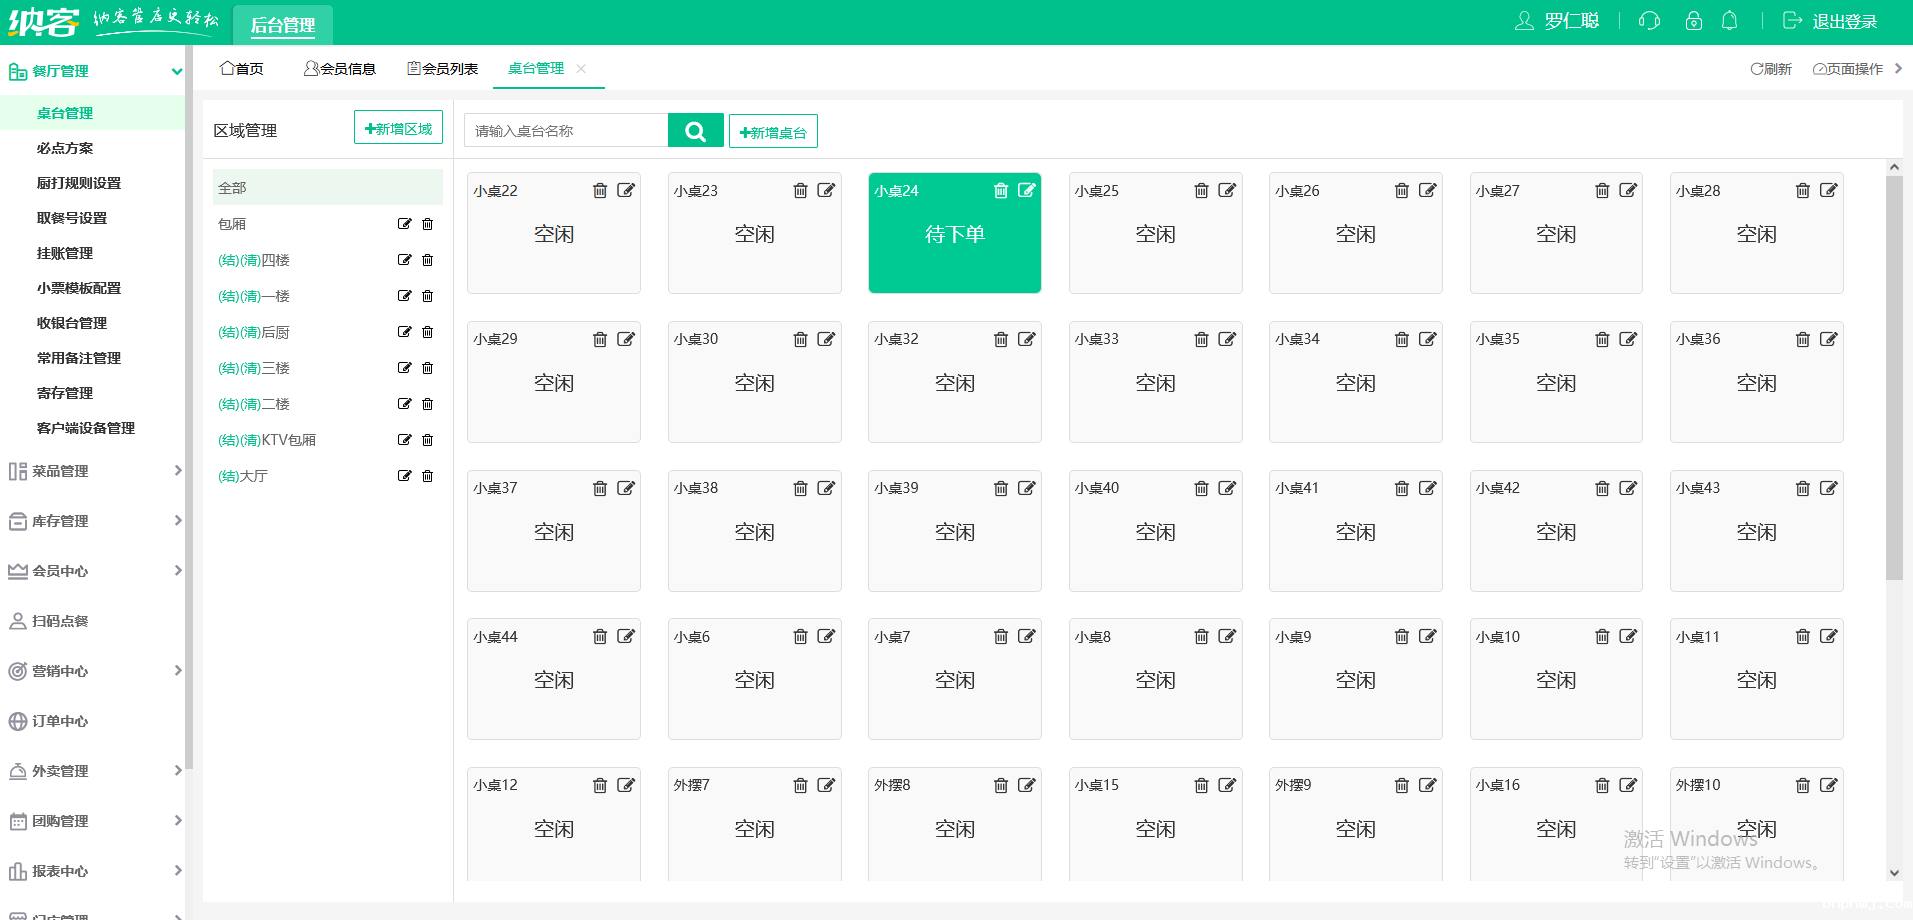Close the 桌台管理 tab

pos(581,69)
